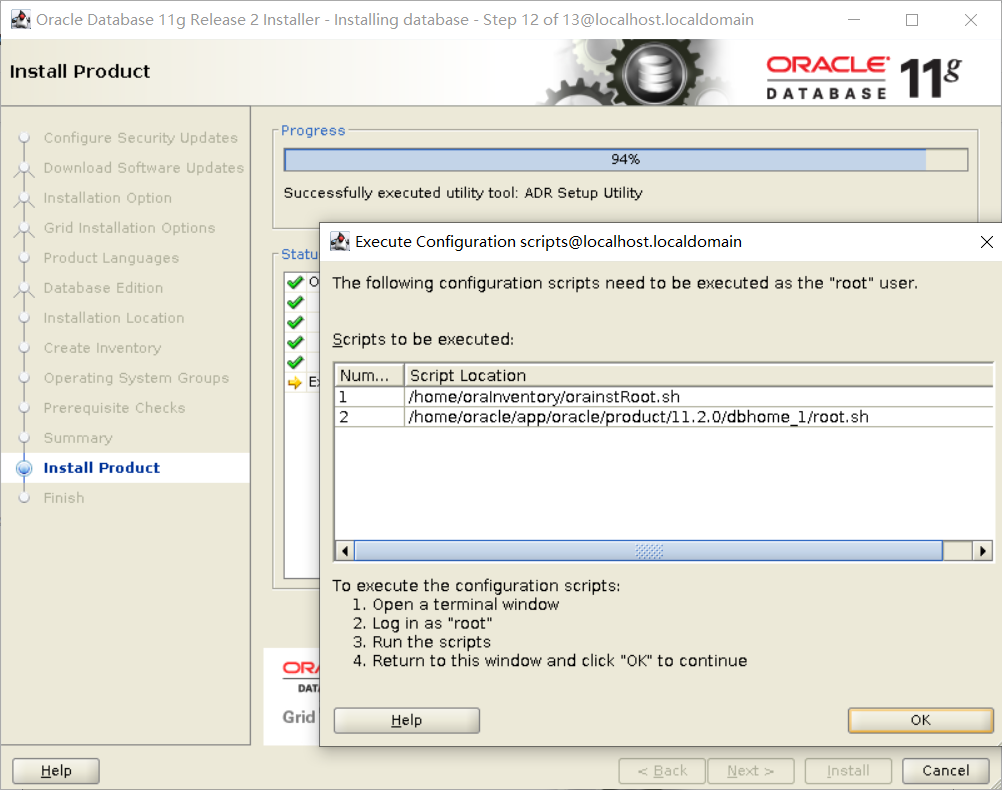This screenshot has height=790, width=1002.
Task: Maximize the installer window
Action: pos(912,20)
